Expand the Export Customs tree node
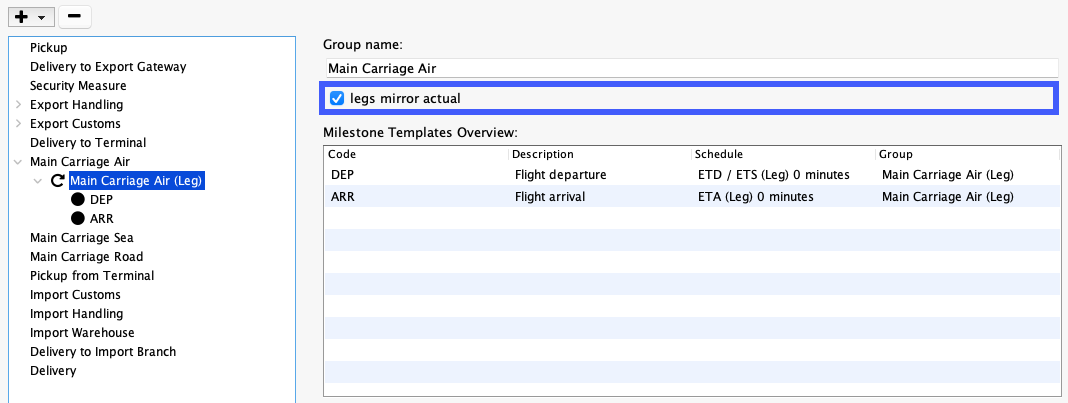1068x403 pixels. click(x=18, y=124)
